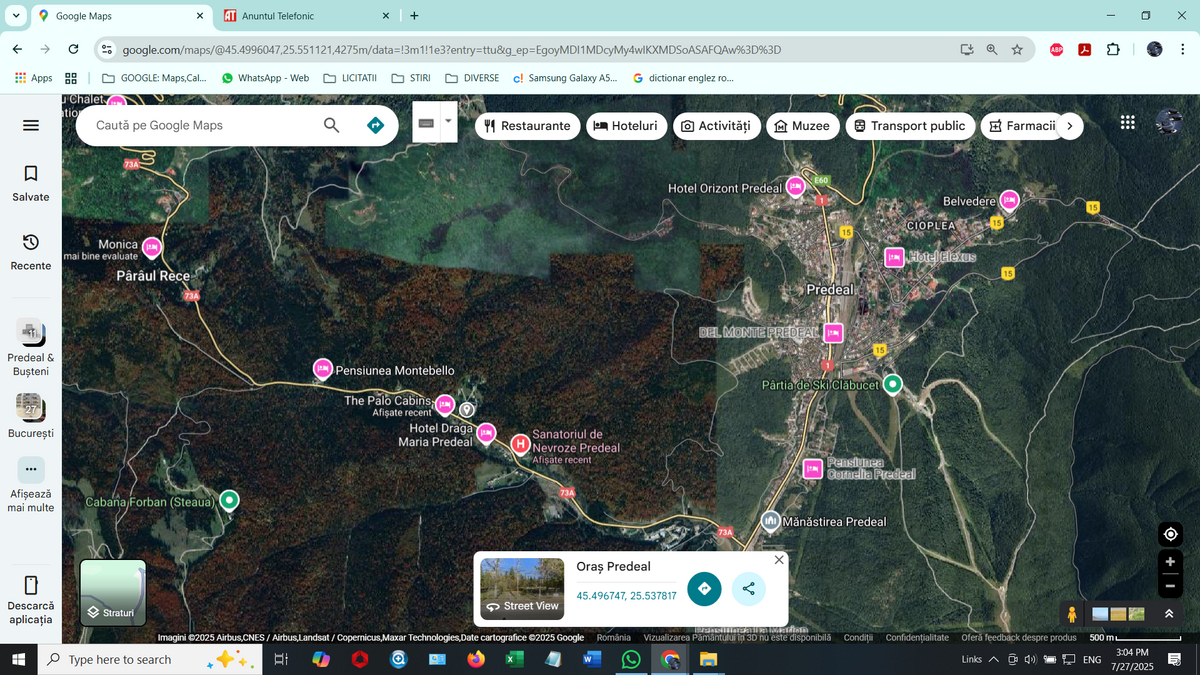Select the Hoteluri category chip

pyautogui.click(x=626, y=126)
